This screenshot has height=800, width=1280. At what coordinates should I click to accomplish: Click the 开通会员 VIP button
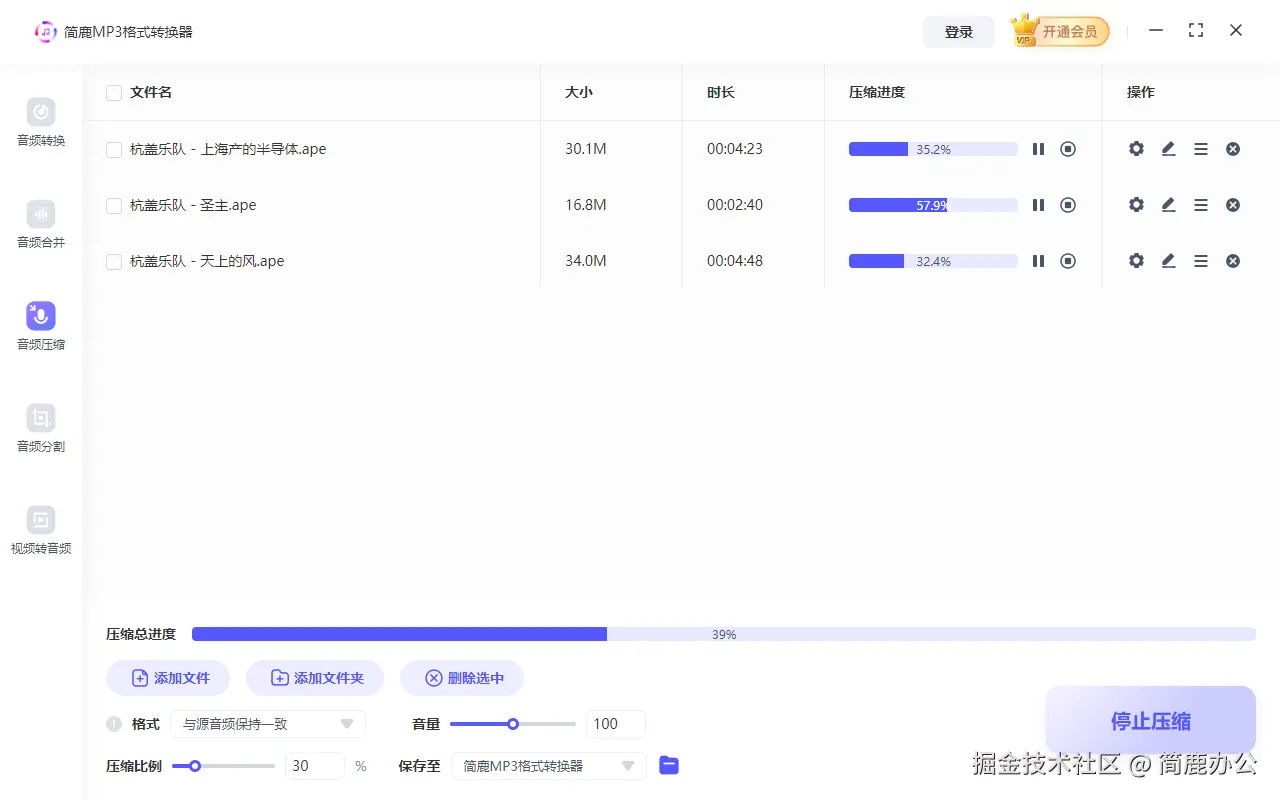(1060, 31)
